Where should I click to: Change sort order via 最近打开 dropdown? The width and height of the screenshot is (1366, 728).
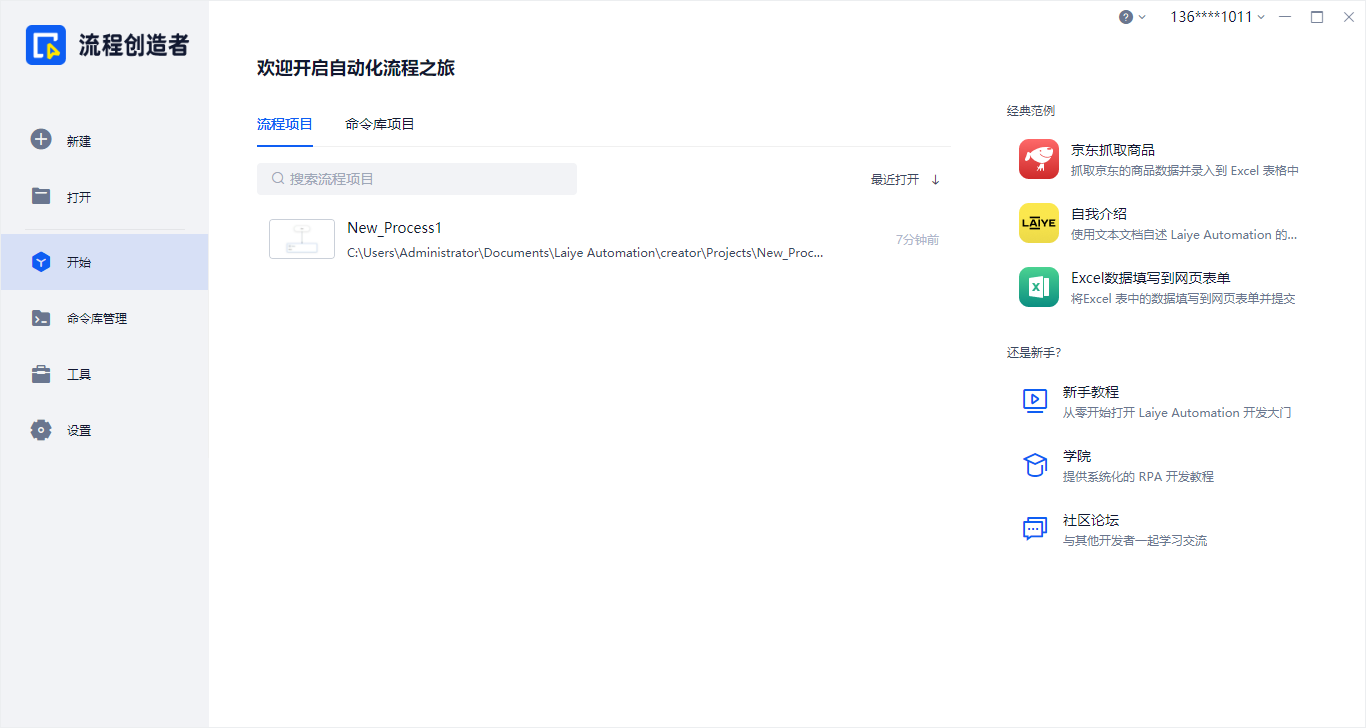pos(899,178)
